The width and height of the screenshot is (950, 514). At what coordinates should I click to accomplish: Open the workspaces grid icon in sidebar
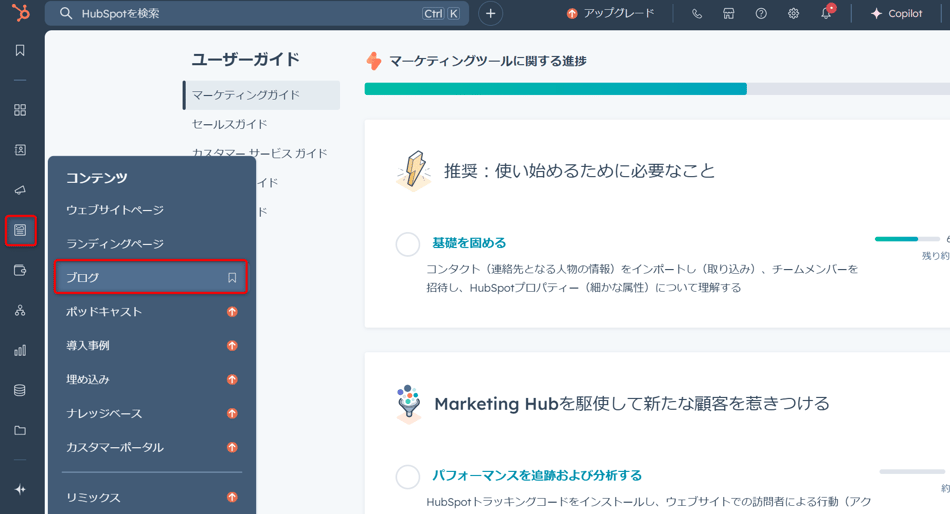[20, 110]
